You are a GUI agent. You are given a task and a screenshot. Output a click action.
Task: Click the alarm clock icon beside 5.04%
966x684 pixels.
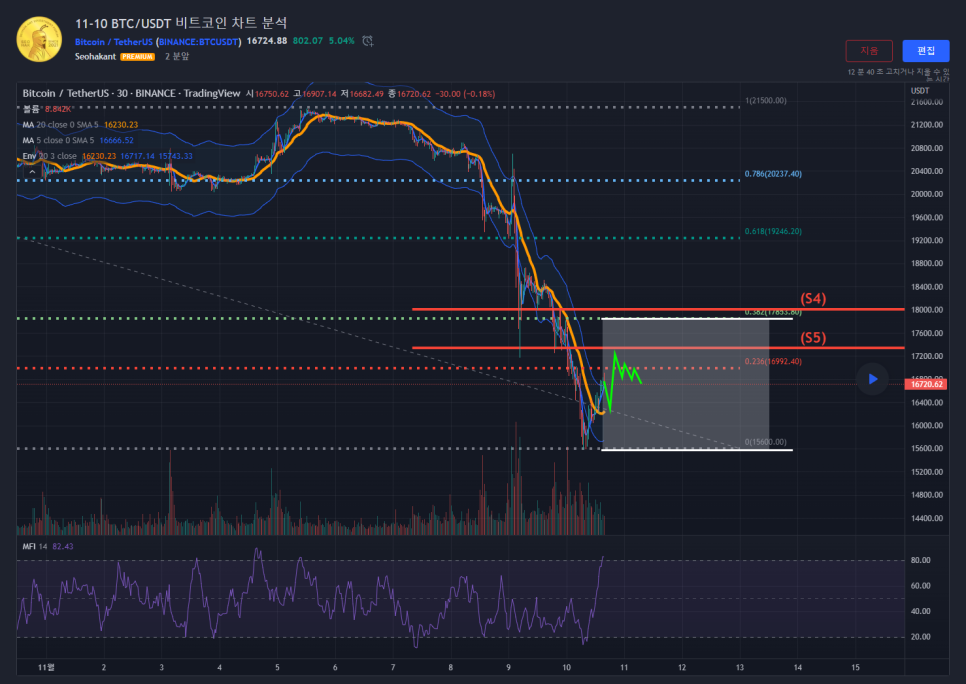[368, 41]
